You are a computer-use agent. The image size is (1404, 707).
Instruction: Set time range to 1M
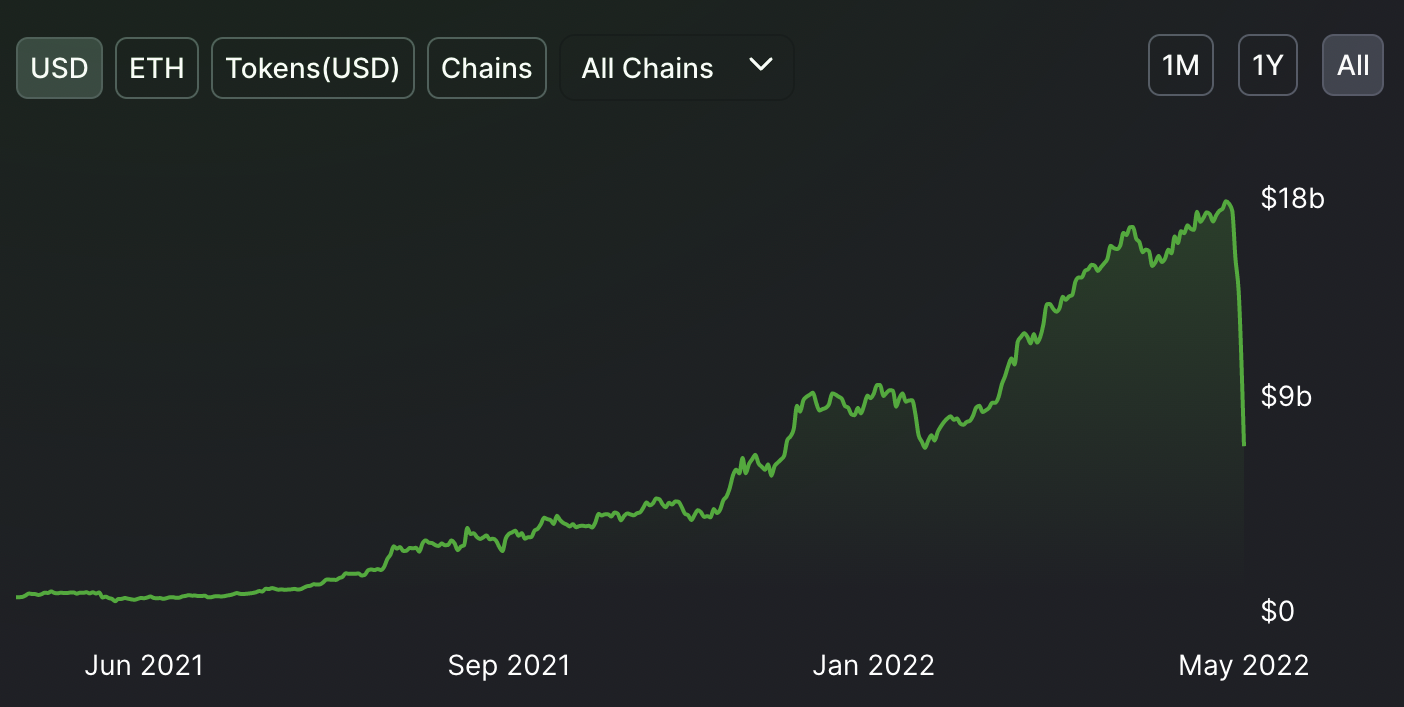pos(1180,66)
